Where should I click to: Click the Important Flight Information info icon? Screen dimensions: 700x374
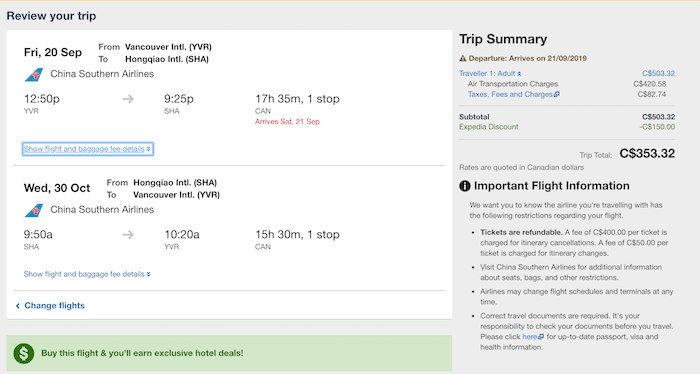click(465, 186)
